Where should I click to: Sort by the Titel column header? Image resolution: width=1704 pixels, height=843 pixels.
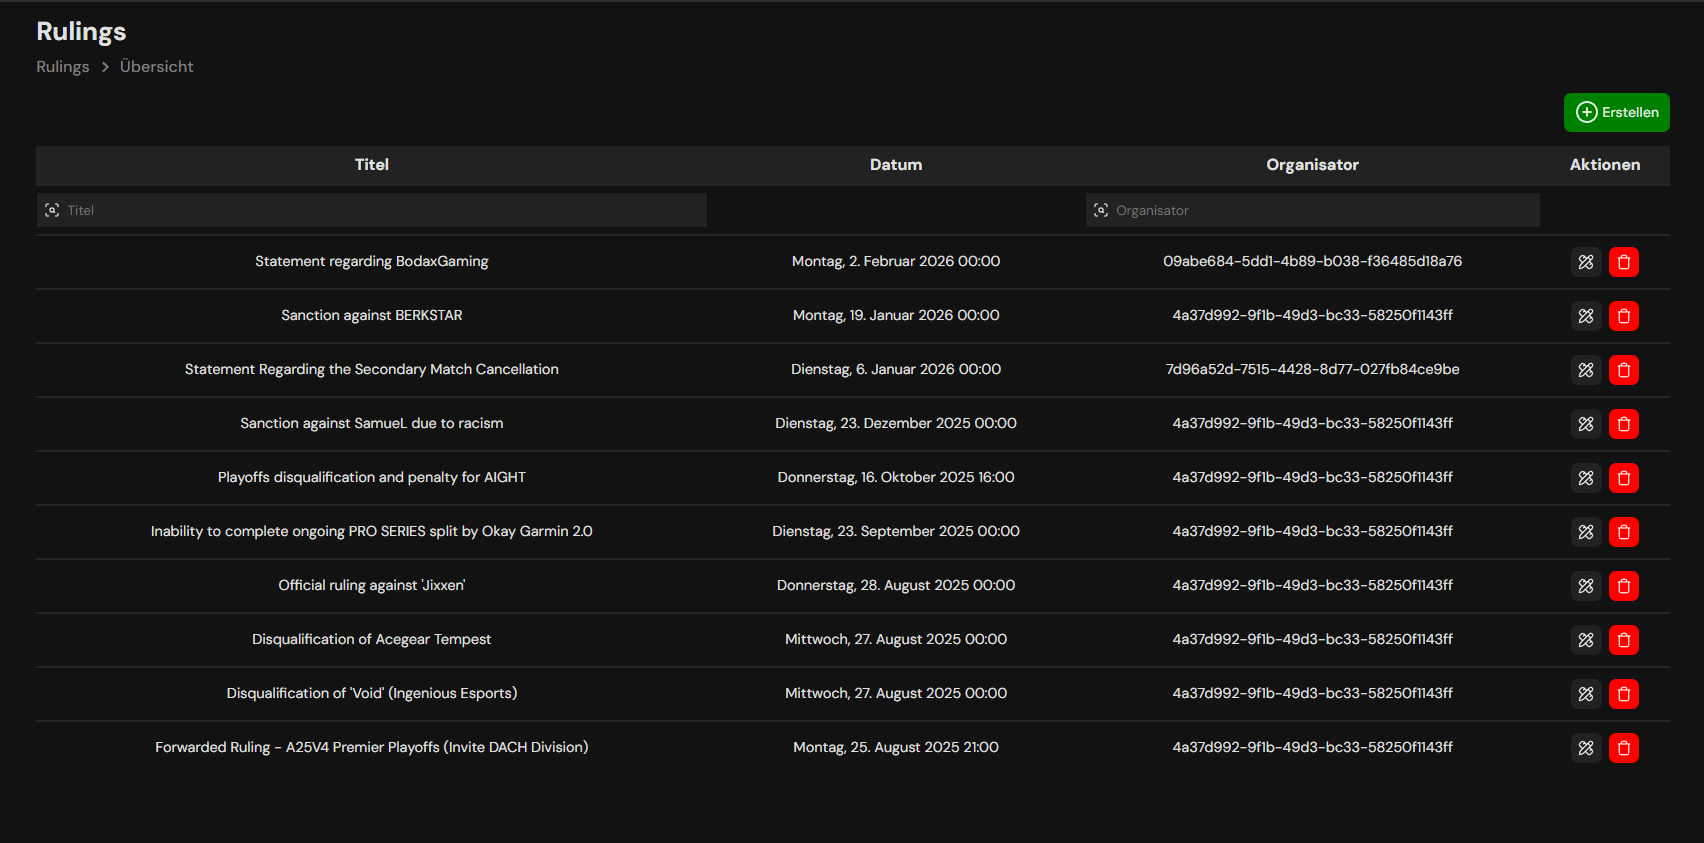coord(372,165)
